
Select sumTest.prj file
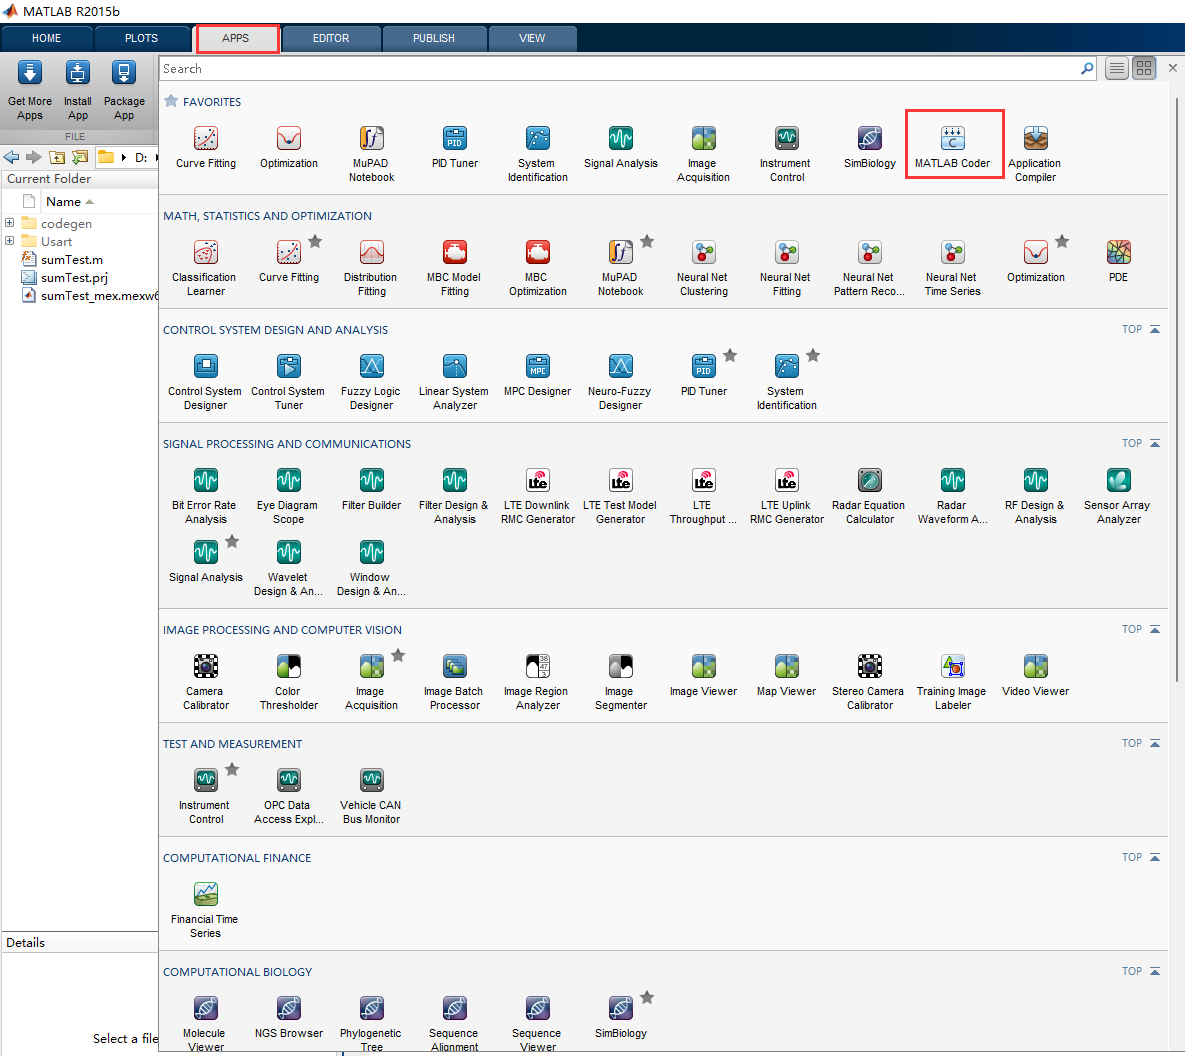pos(74,277)
